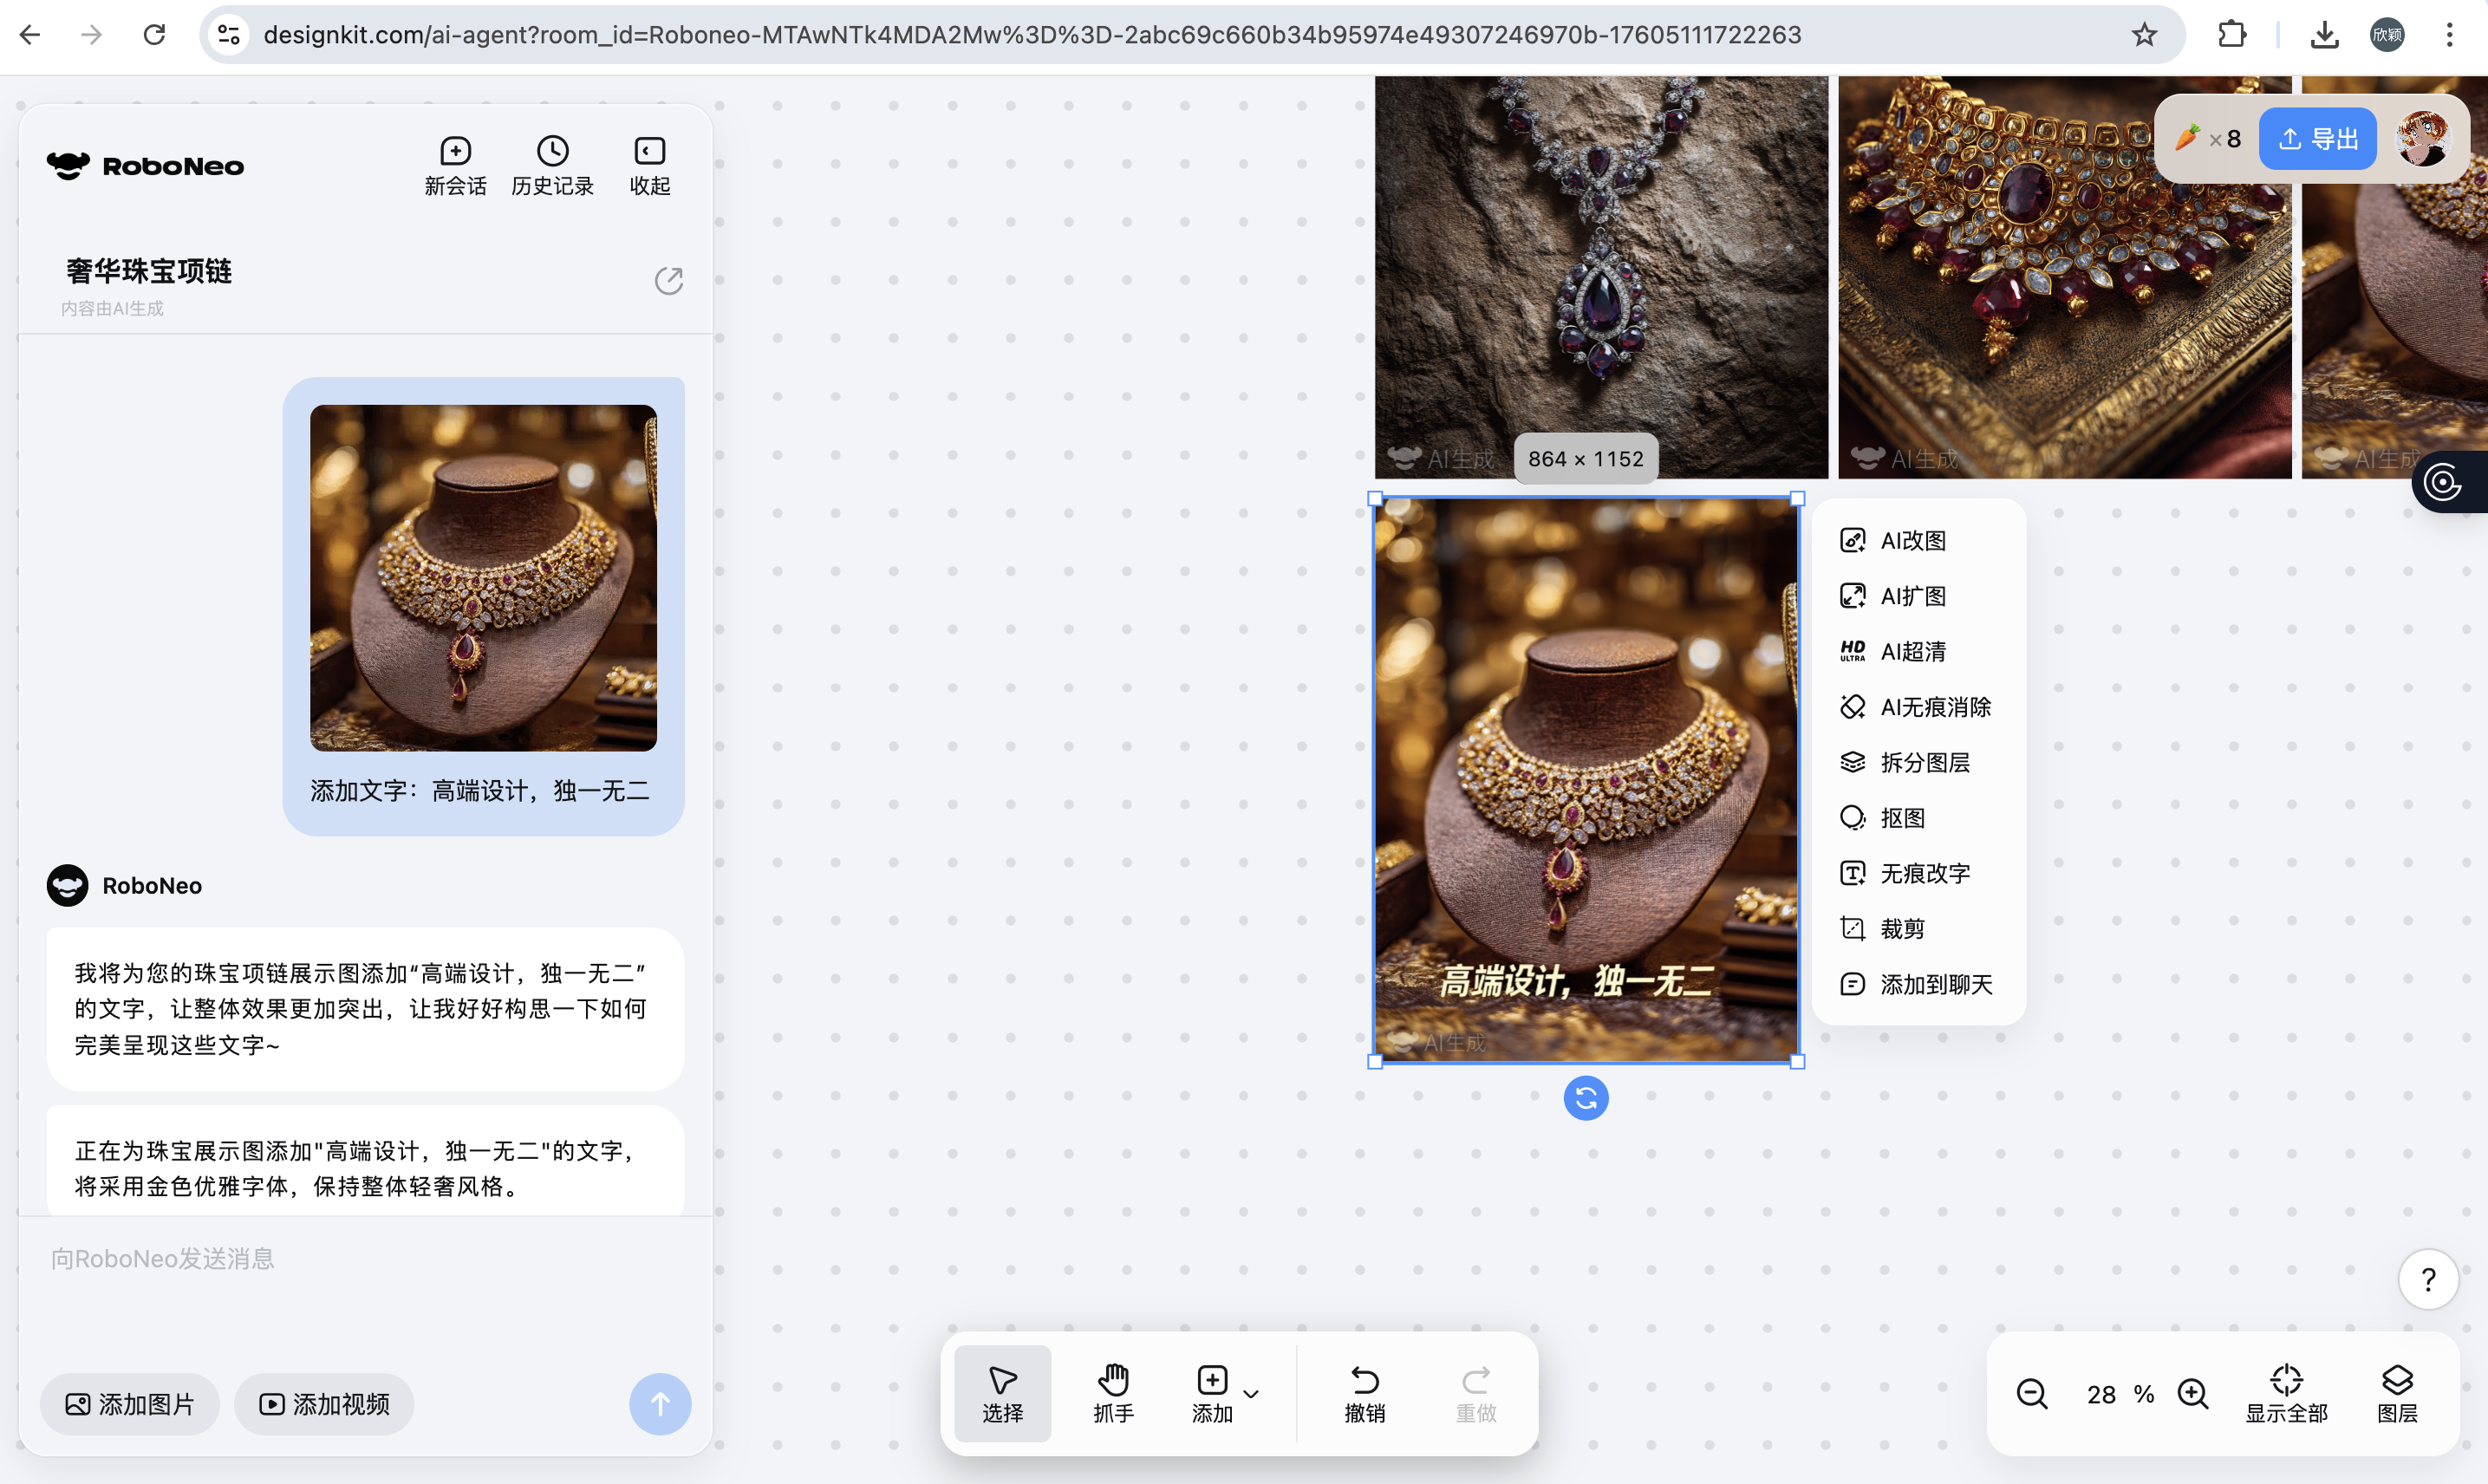Select 抠图 cutout option
The width and height of the screenshot is (2488, 1484).
[x=1901, y=818]
